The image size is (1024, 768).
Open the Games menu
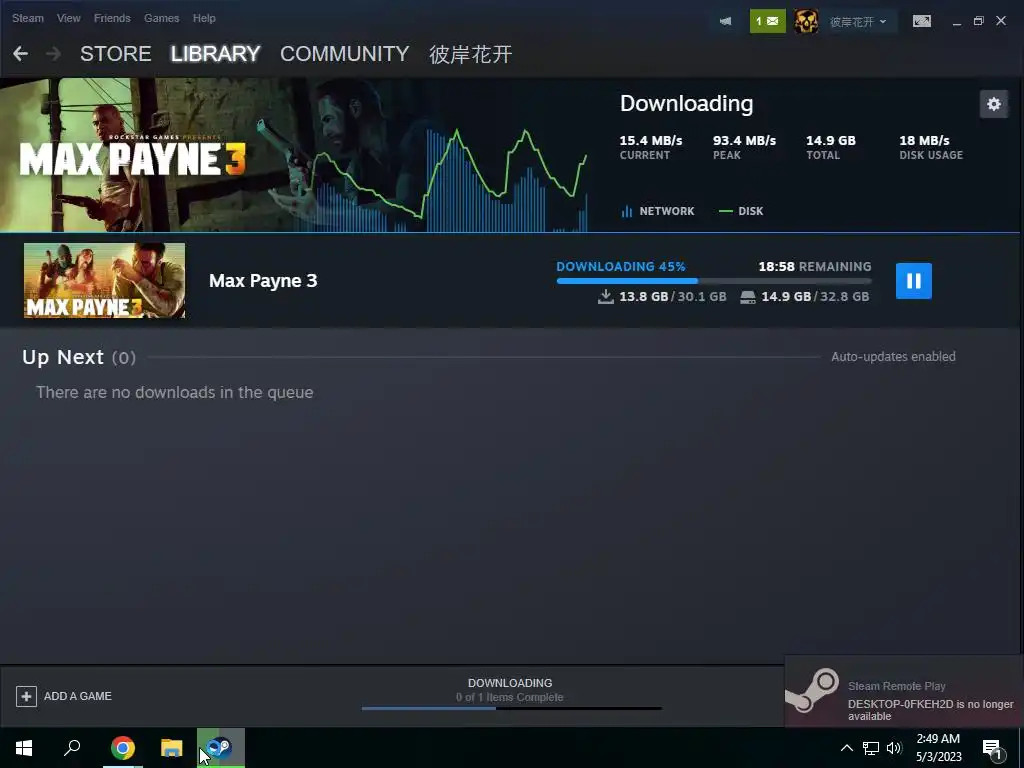pos(161,18)
